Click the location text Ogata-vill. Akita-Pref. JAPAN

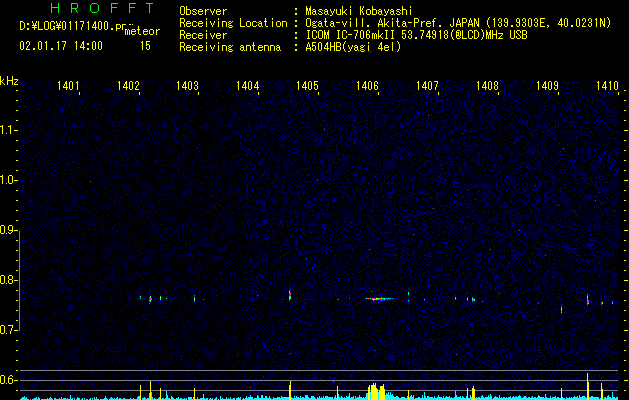393,23
